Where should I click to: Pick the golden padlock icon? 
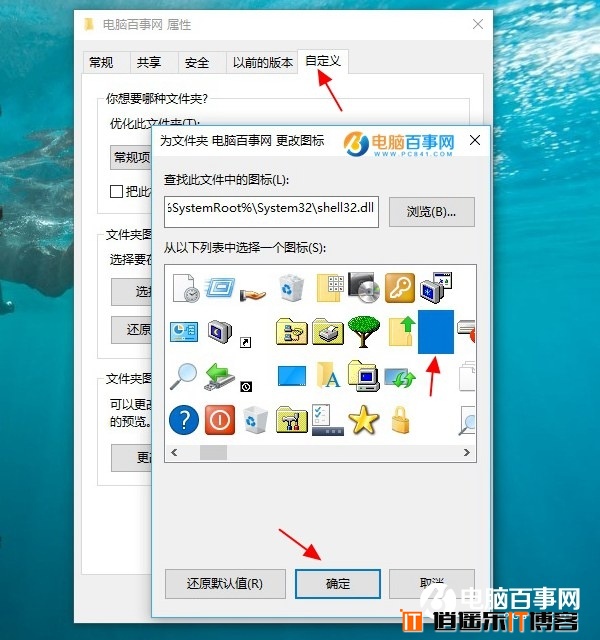[x=400, y=420]
